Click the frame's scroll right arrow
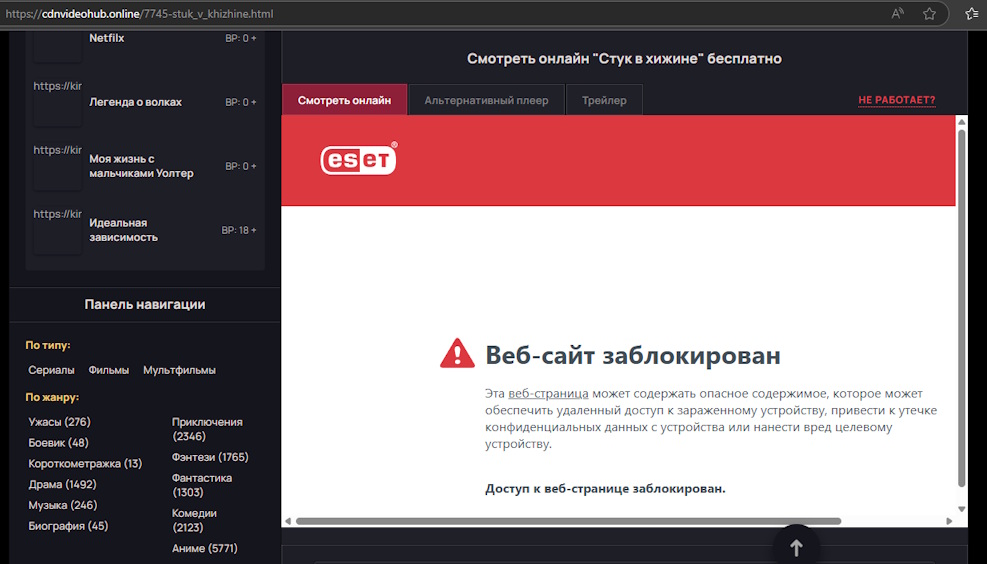This screenshot has height=564, width=987. coord(949,521)
